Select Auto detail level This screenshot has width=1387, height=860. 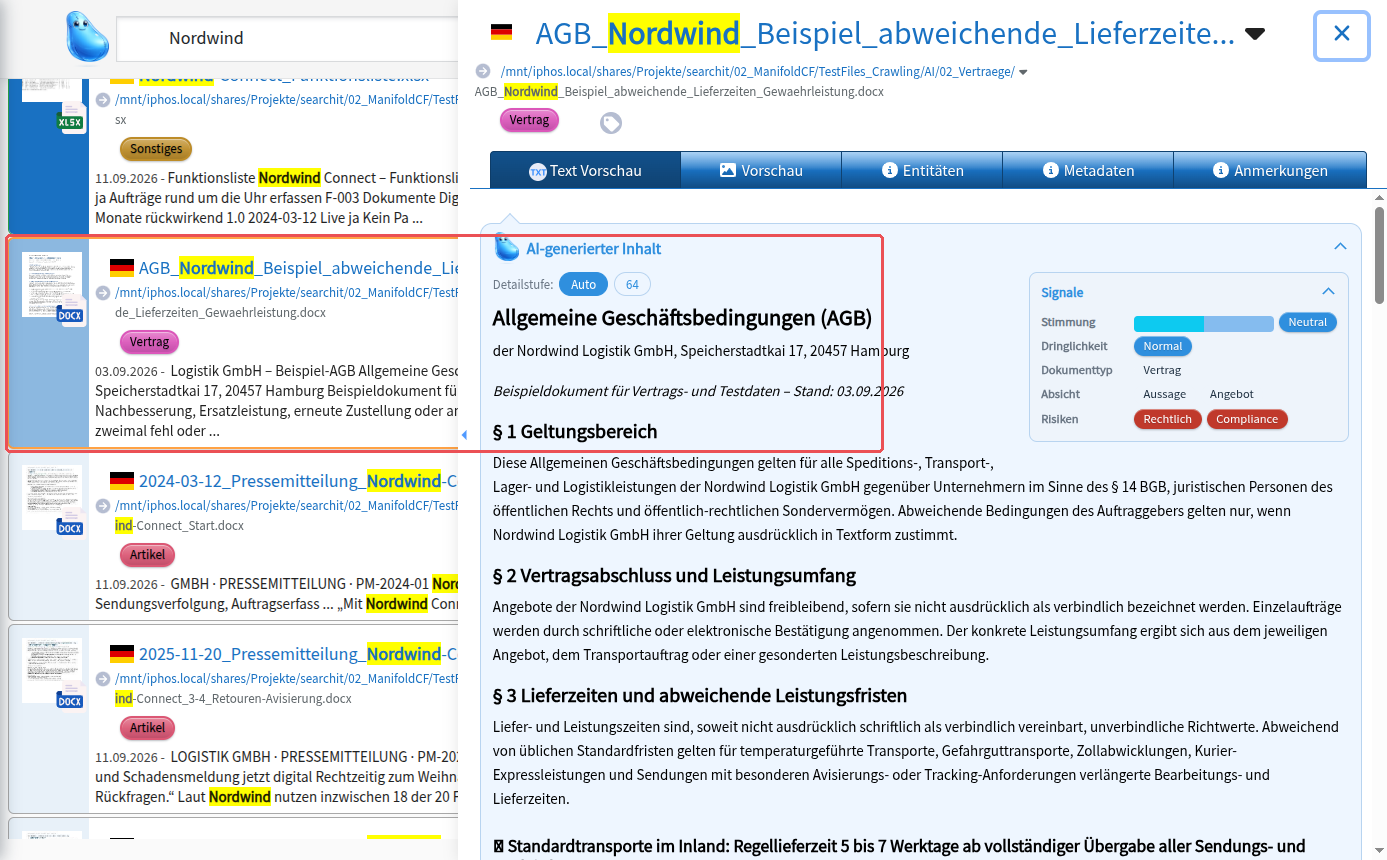[x=584, y=284]
